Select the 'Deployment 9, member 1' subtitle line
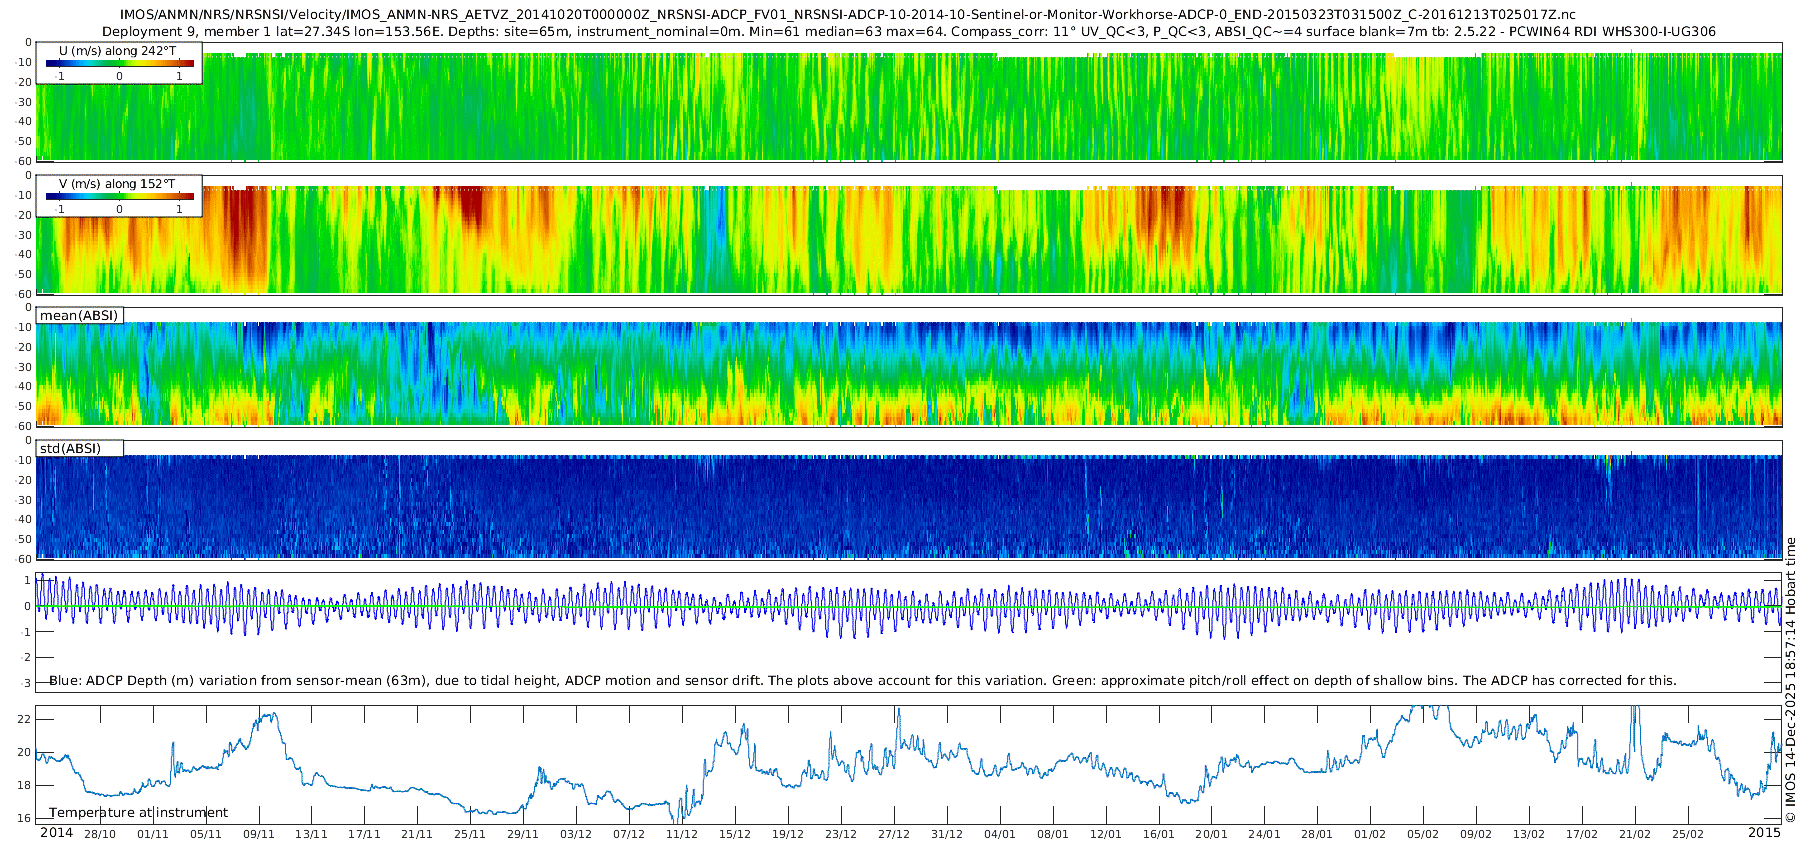This screenshot has height=850, width=1800. coord(909,31)
